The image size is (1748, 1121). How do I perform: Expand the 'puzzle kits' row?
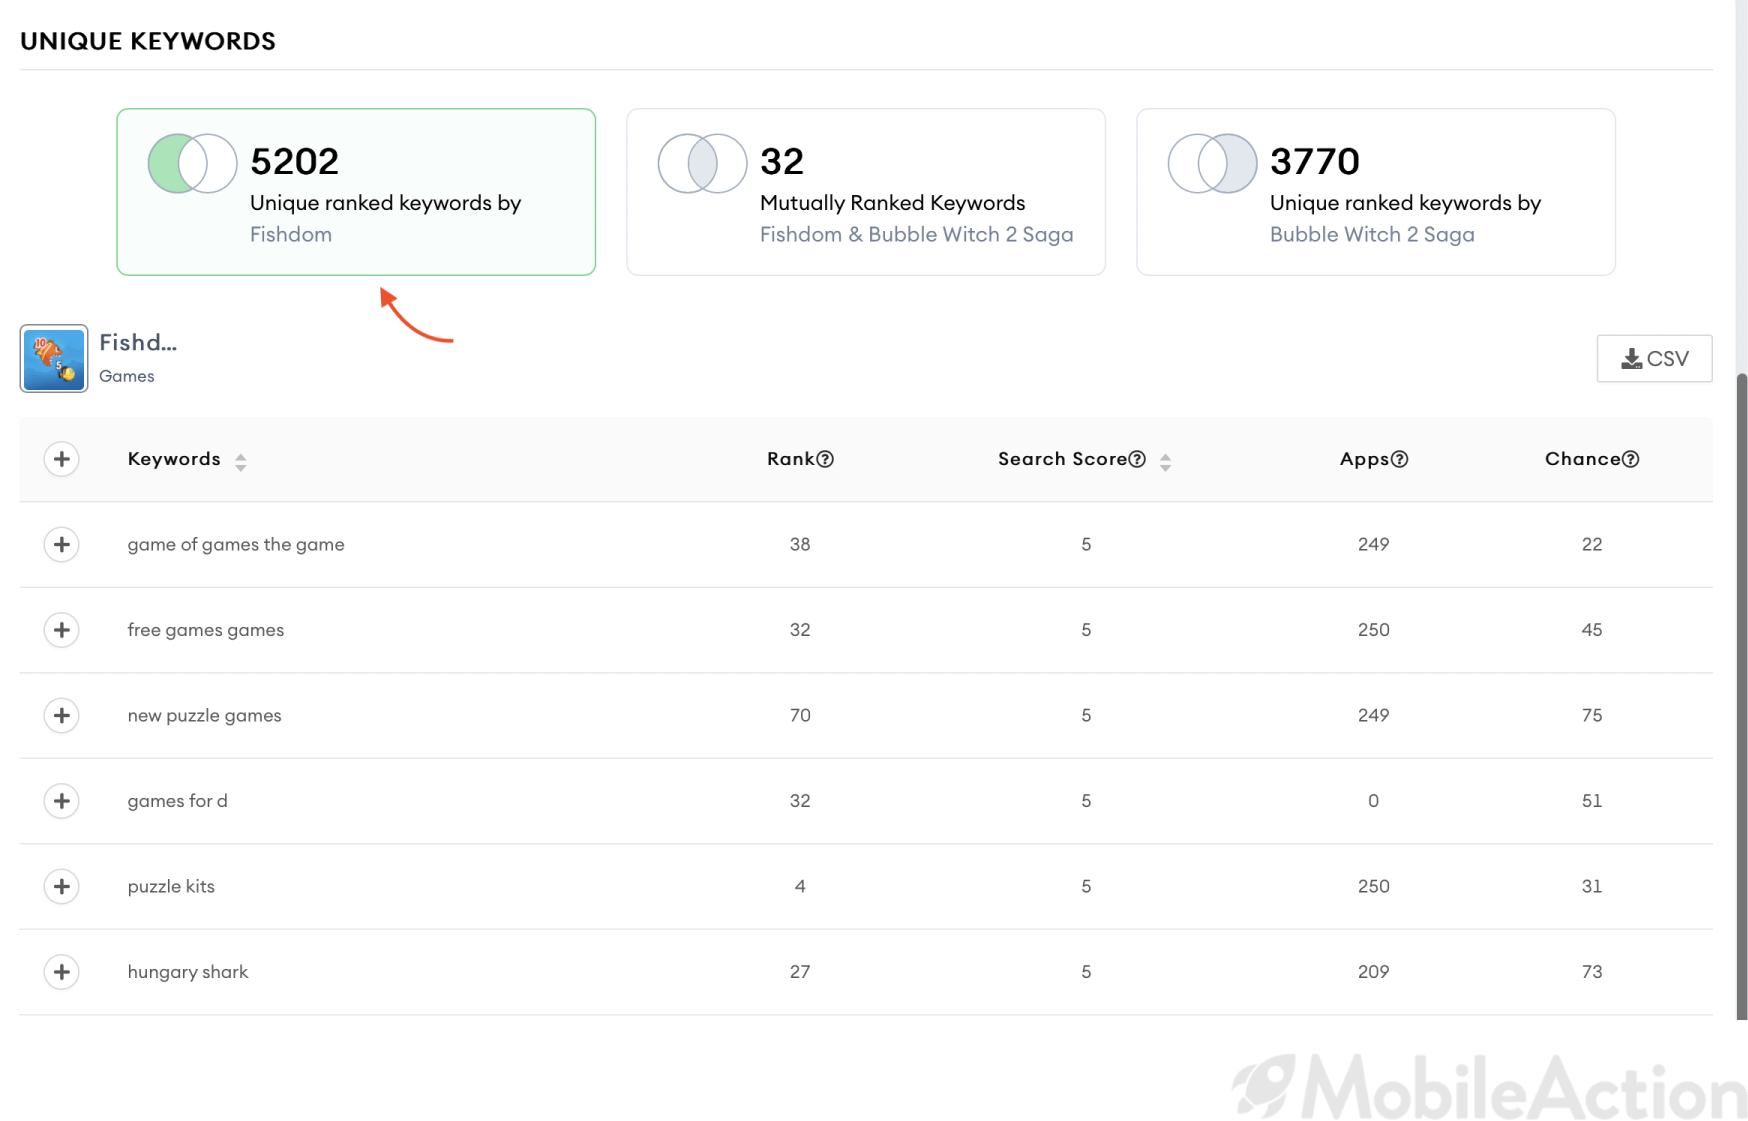click(x=62, y=886)
